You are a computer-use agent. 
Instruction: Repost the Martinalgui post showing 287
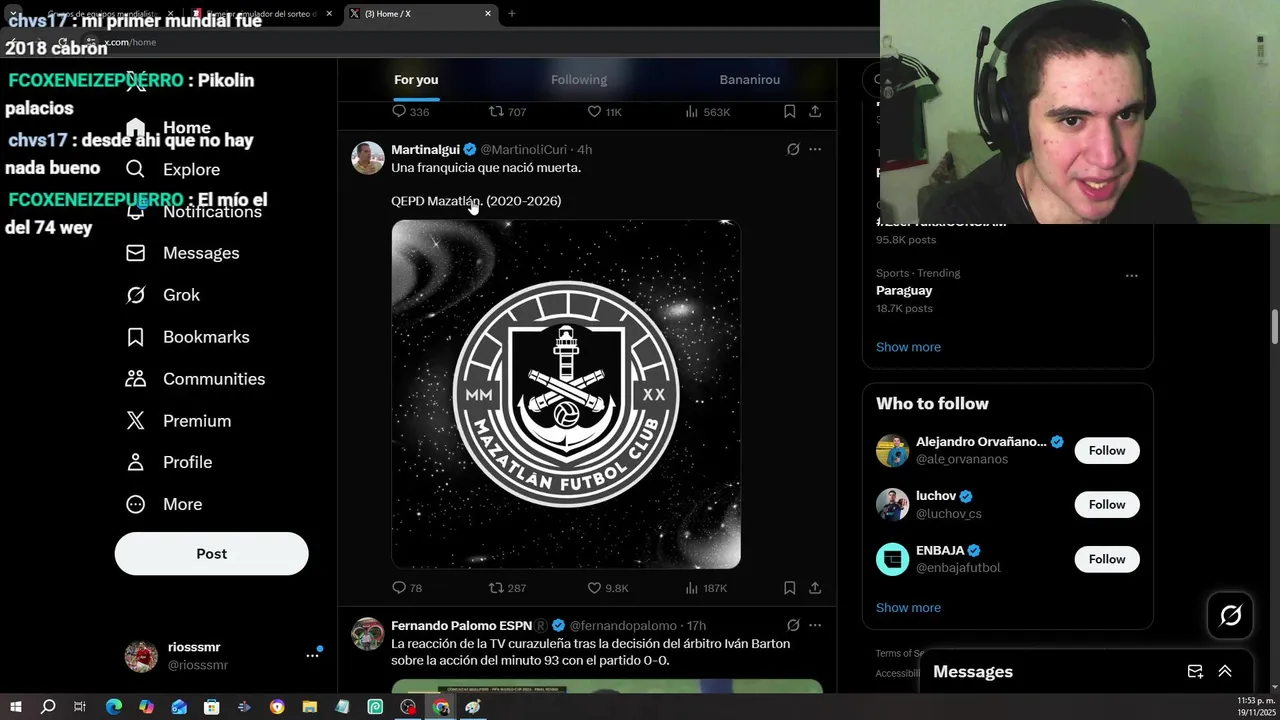click(x=506, y=588)
